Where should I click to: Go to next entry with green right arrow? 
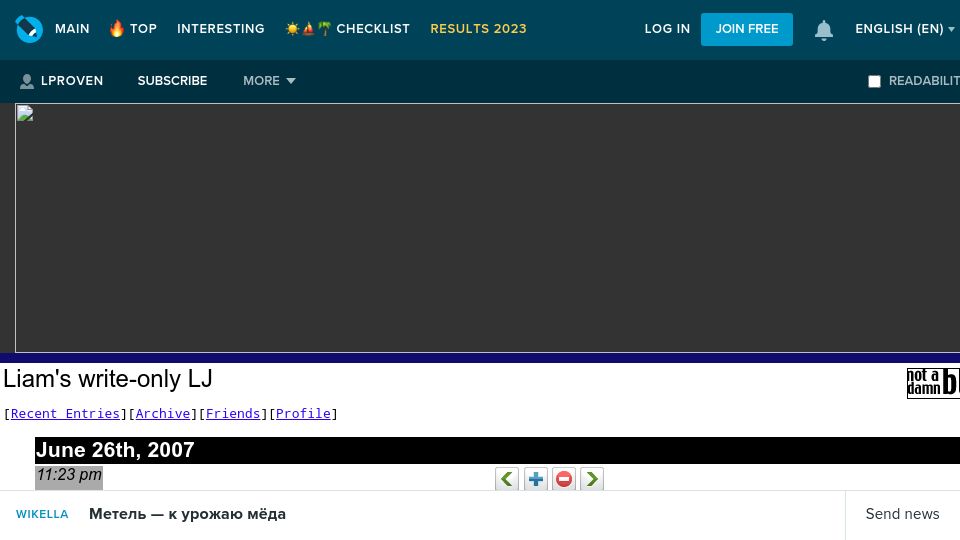click(x=592, y=479)
